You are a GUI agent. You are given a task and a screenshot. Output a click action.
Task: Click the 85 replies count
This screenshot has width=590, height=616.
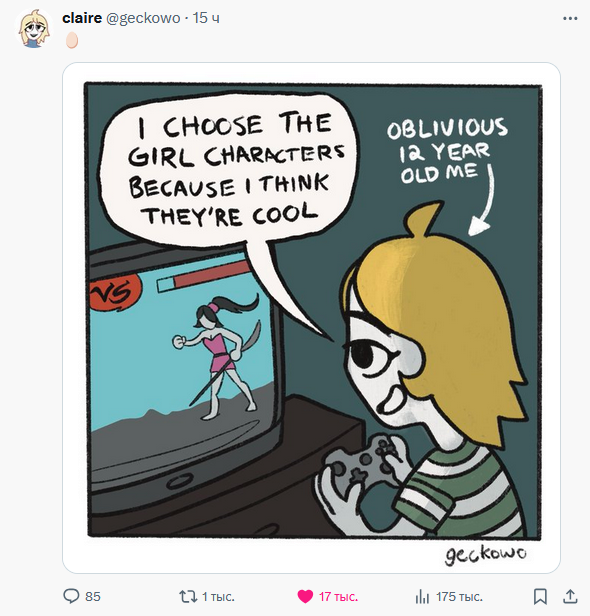point(93,596)
